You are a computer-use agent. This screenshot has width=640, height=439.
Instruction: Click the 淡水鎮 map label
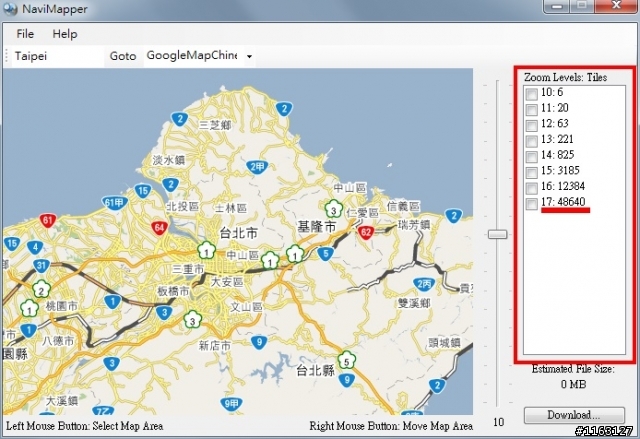tap(168, 160)
